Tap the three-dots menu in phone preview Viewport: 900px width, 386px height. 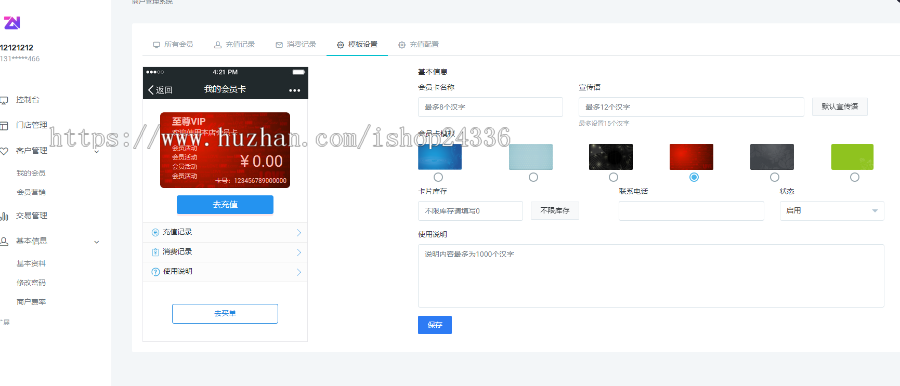coord(294,90)
